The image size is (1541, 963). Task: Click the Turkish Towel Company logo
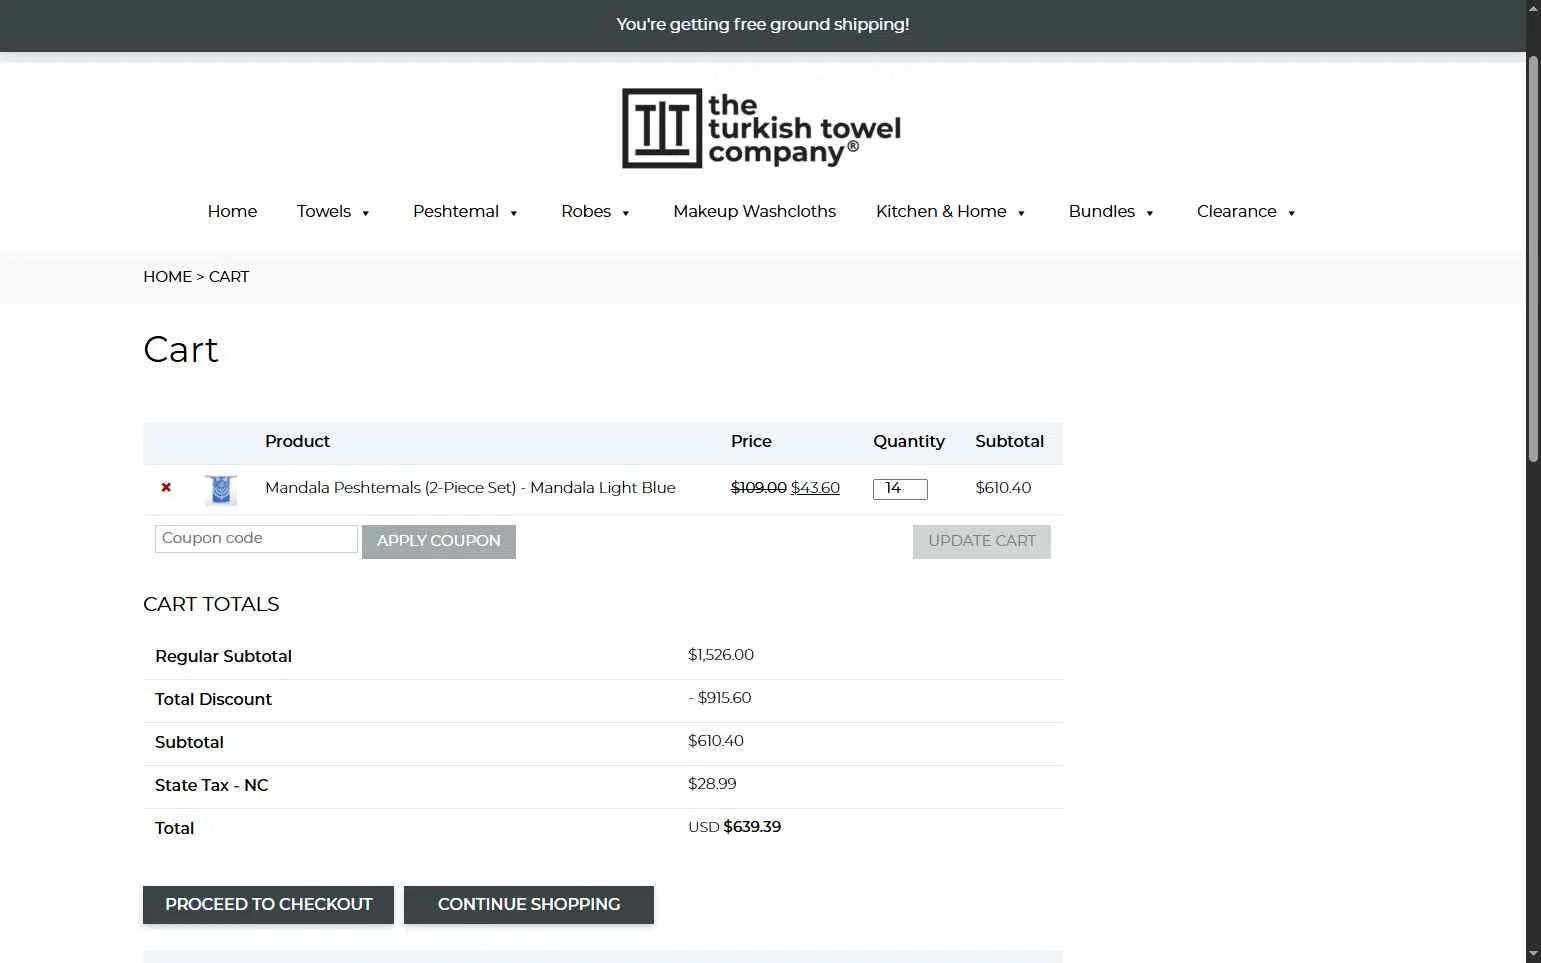762,128
